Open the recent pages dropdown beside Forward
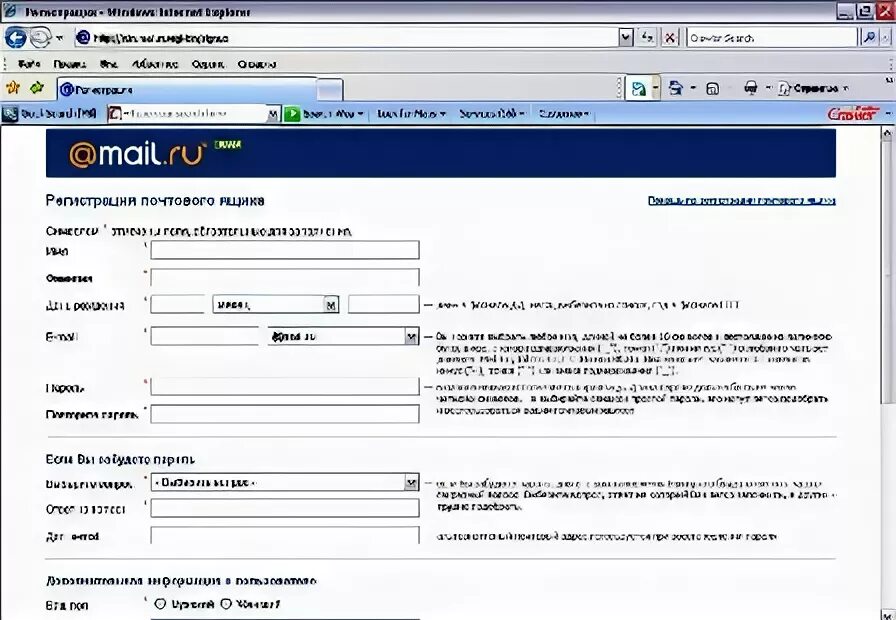 tap(59, 38)
